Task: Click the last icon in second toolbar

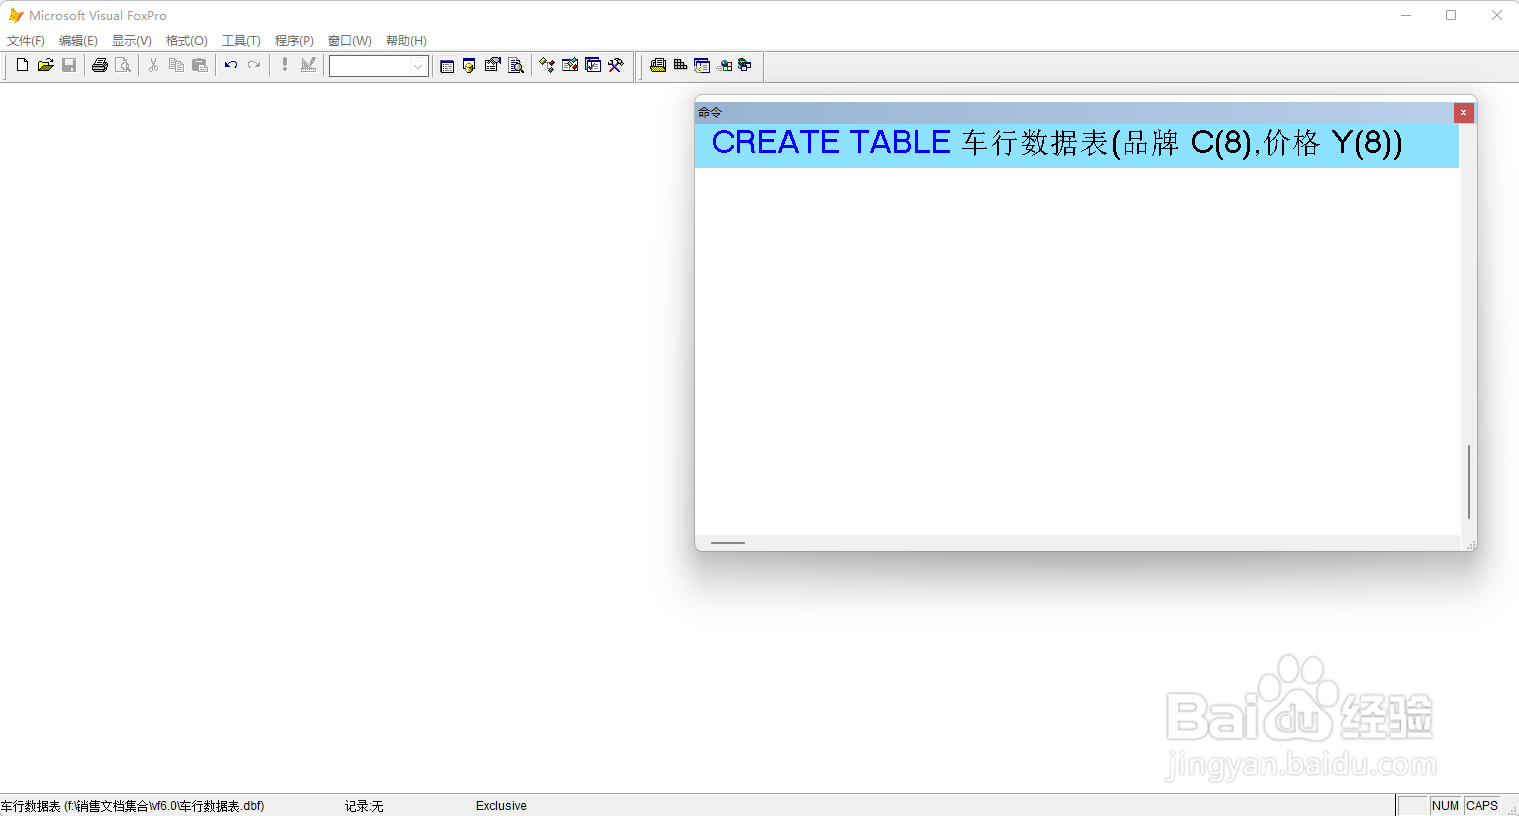Action: [x=745, y=65]
